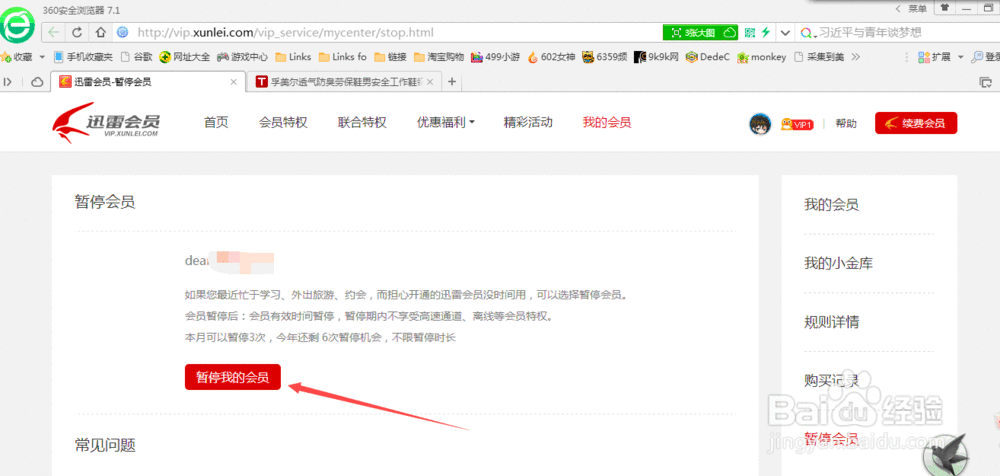1000x476 pixels.
Task: Expand the 优惠福利 dropdown menu
Action: tap(446, 123)
